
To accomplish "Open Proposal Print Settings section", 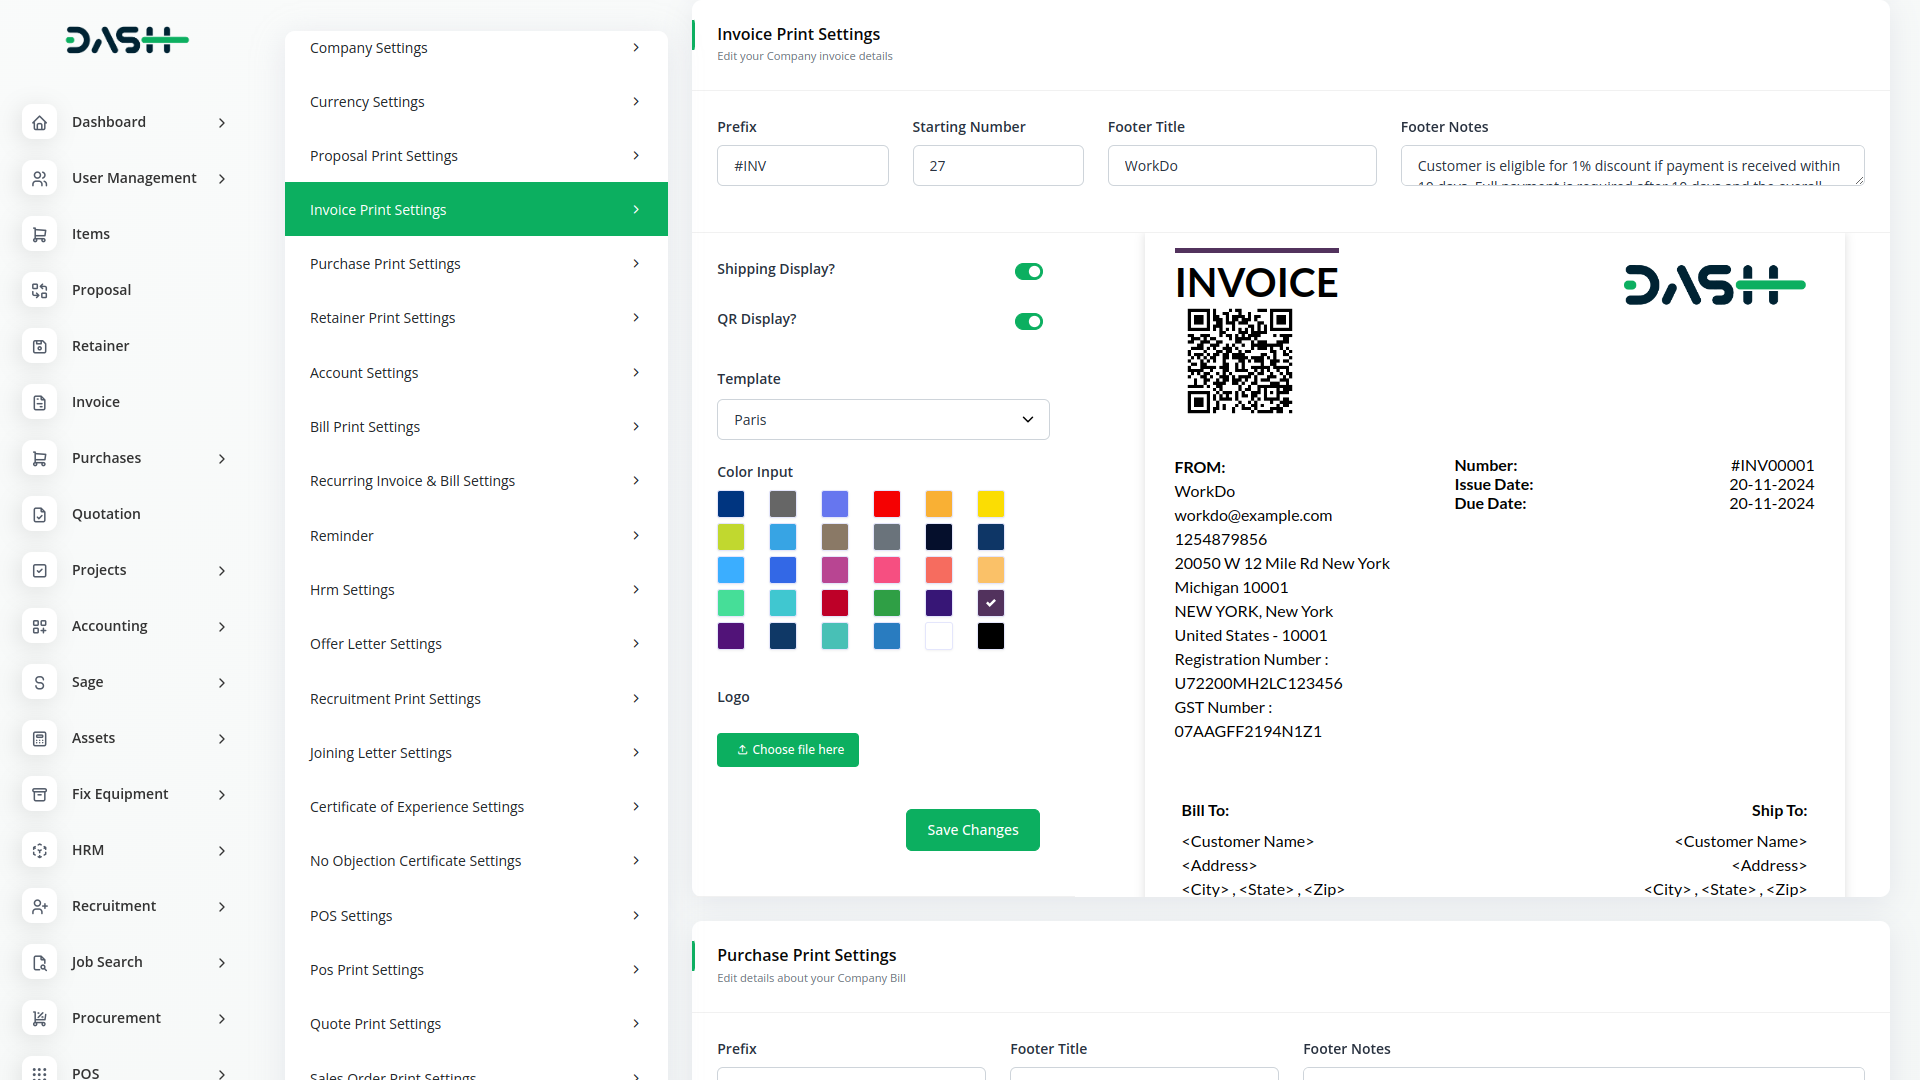I will 476,156.
